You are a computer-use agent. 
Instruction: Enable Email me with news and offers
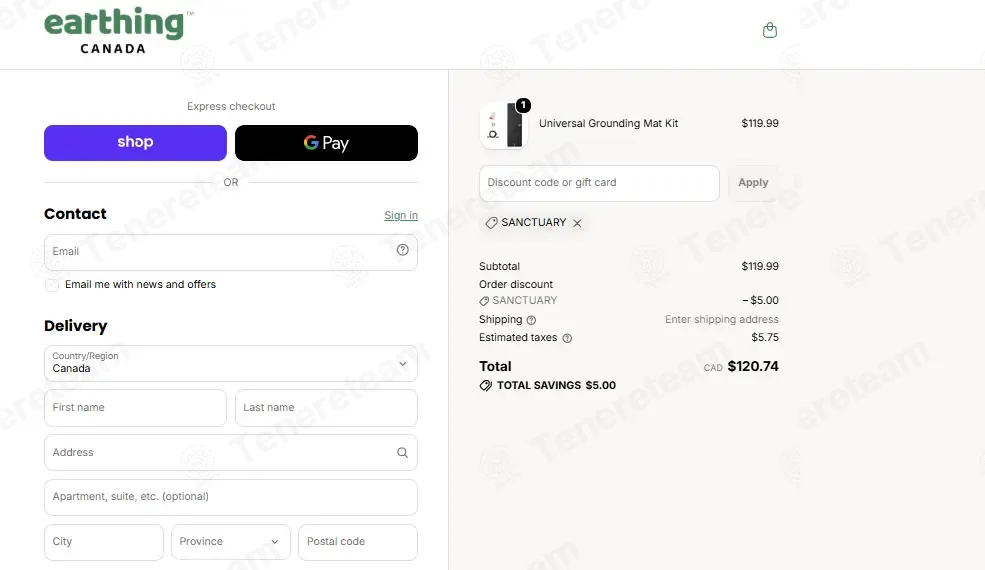(52, 285)
